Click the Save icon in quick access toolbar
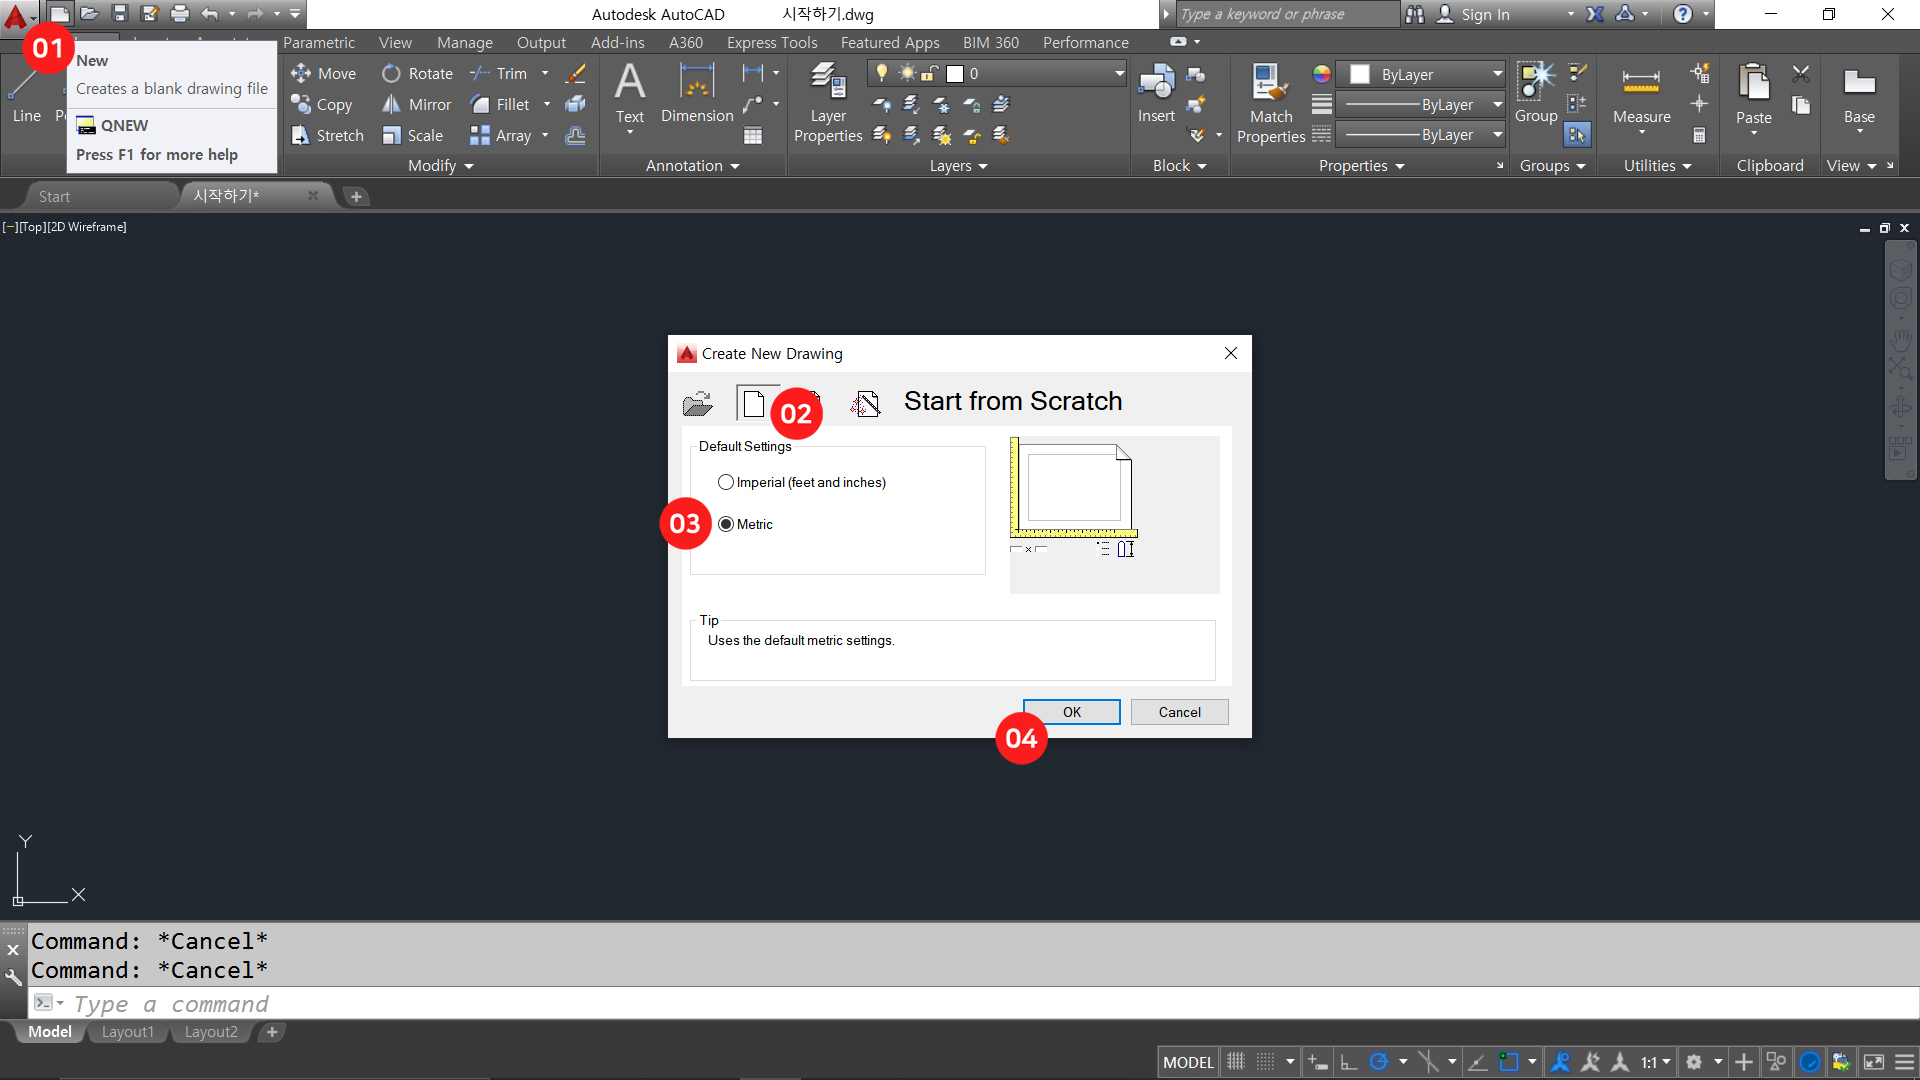Screen dimensions: 1920x1080 point(120,14)
